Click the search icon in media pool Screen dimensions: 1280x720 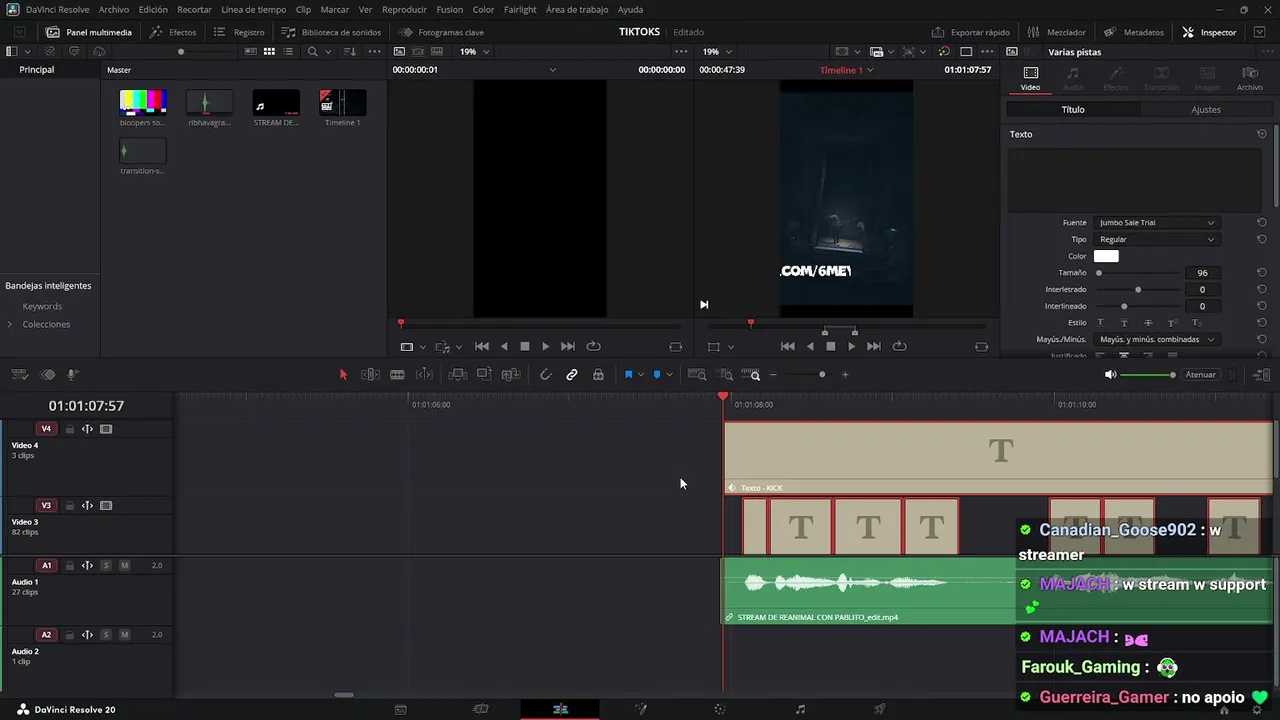click(312, 51)
